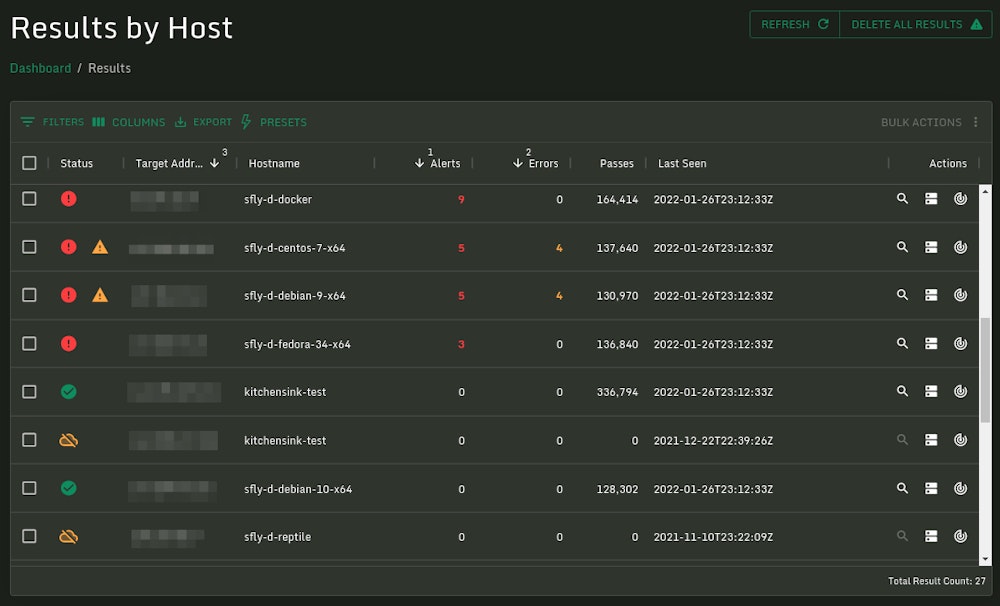Click the magnifier icon for sfly-d-docker
Screen dimensions: 1000x606
tap(902, 199)
